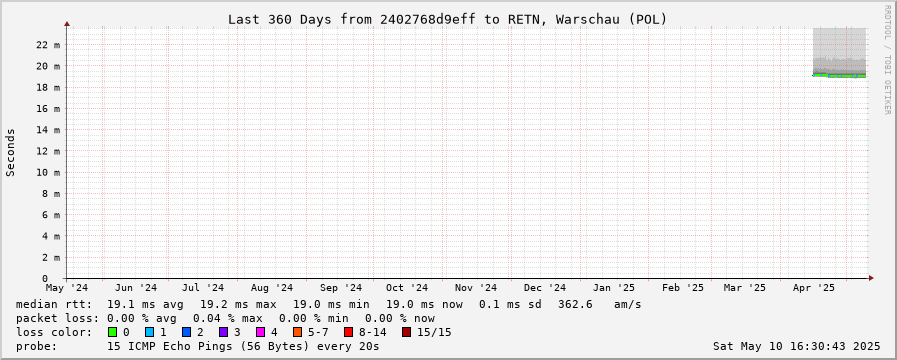Click the purple loss color 3 swatch
Screen dimensions: 897x360
(x=223, y=332)
